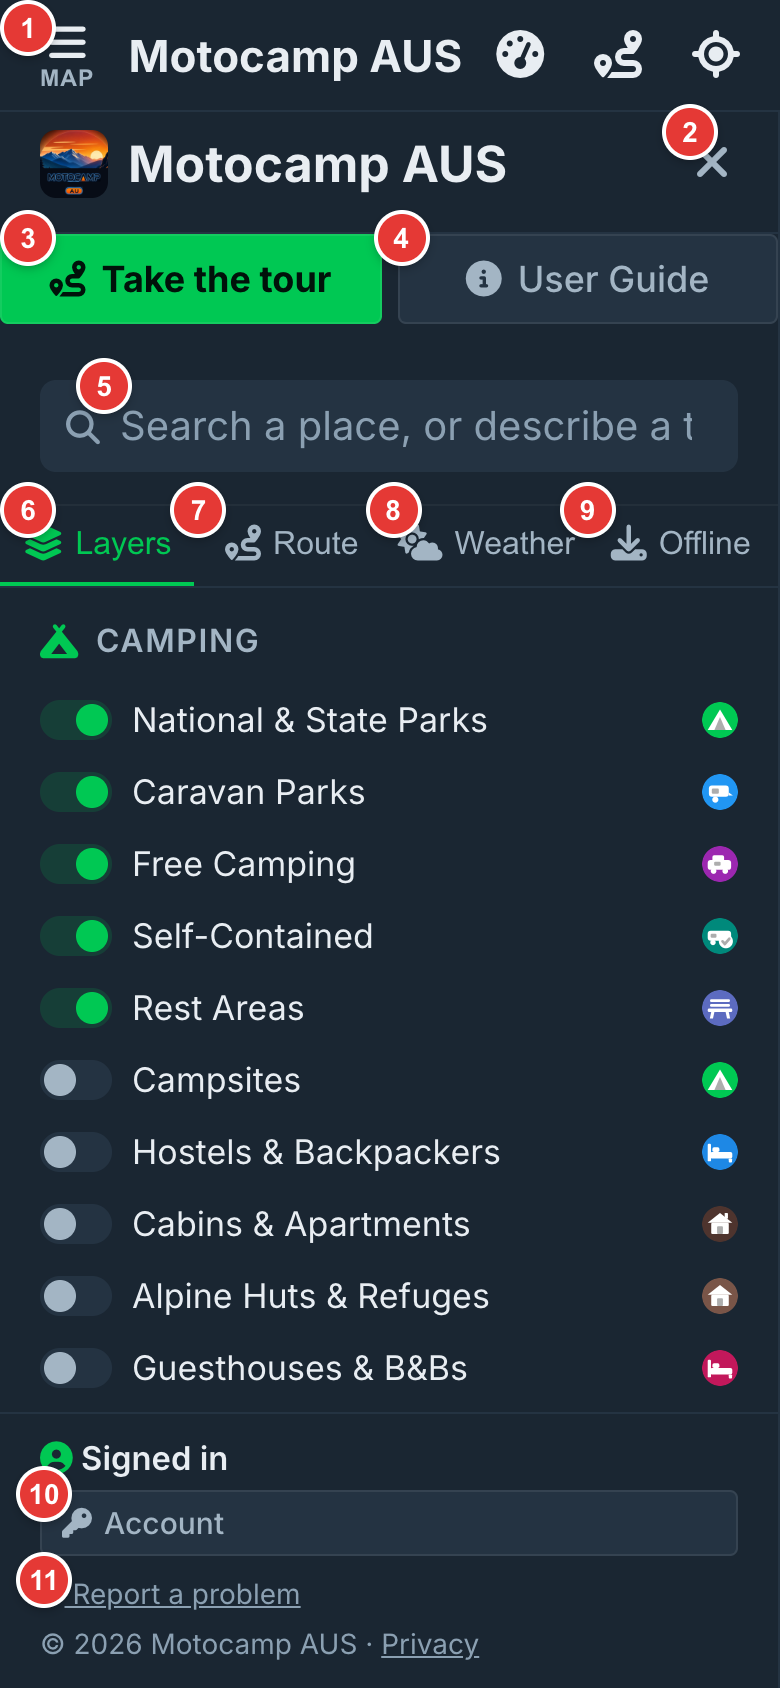The height and width of the screenshot is (1688, 780).
Task: Tap the locate-me crosshair icon
Action: (716, 55)
